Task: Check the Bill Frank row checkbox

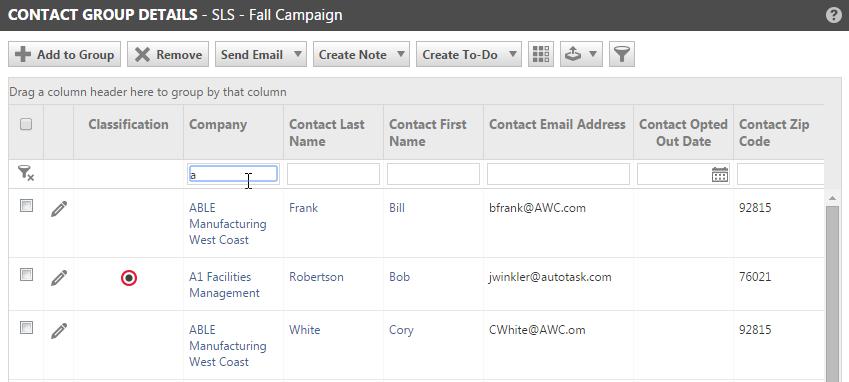Action: point(26,206)
